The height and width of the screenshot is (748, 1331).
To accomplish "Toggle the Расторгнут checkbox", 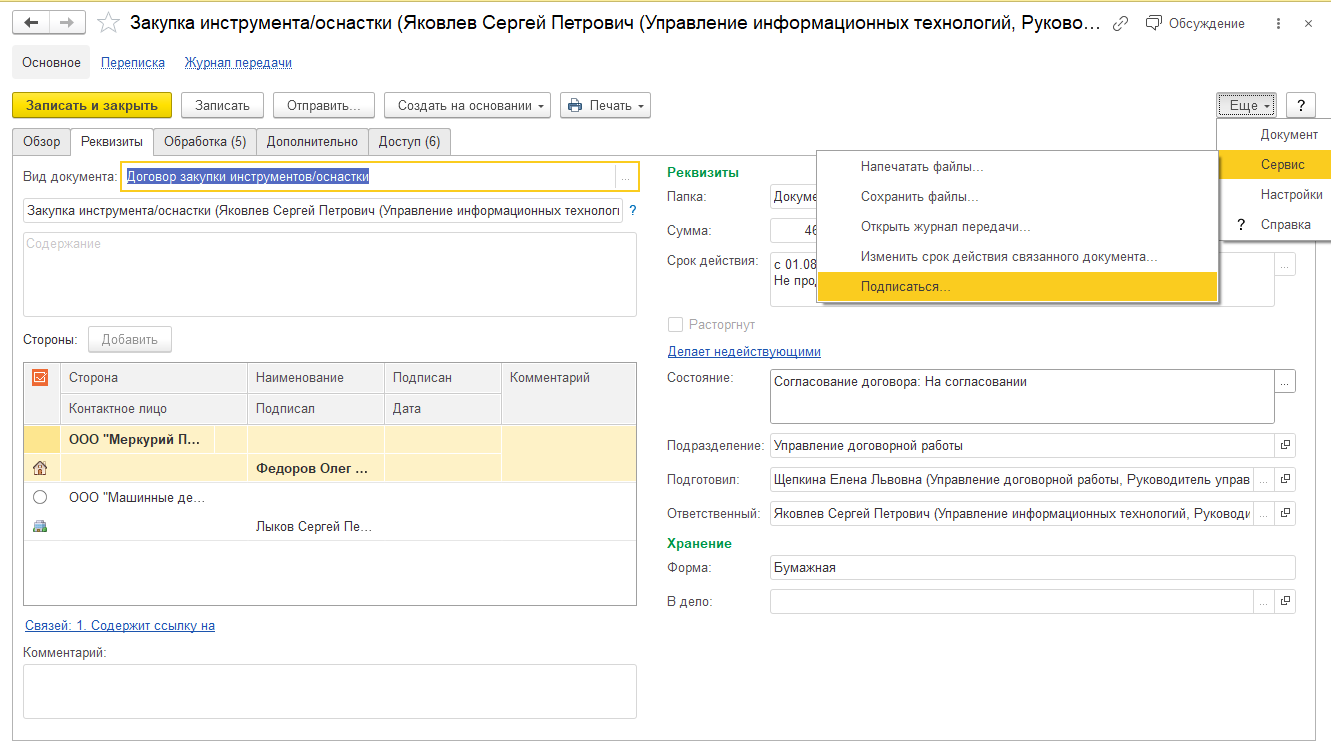I will pos(675,325).
